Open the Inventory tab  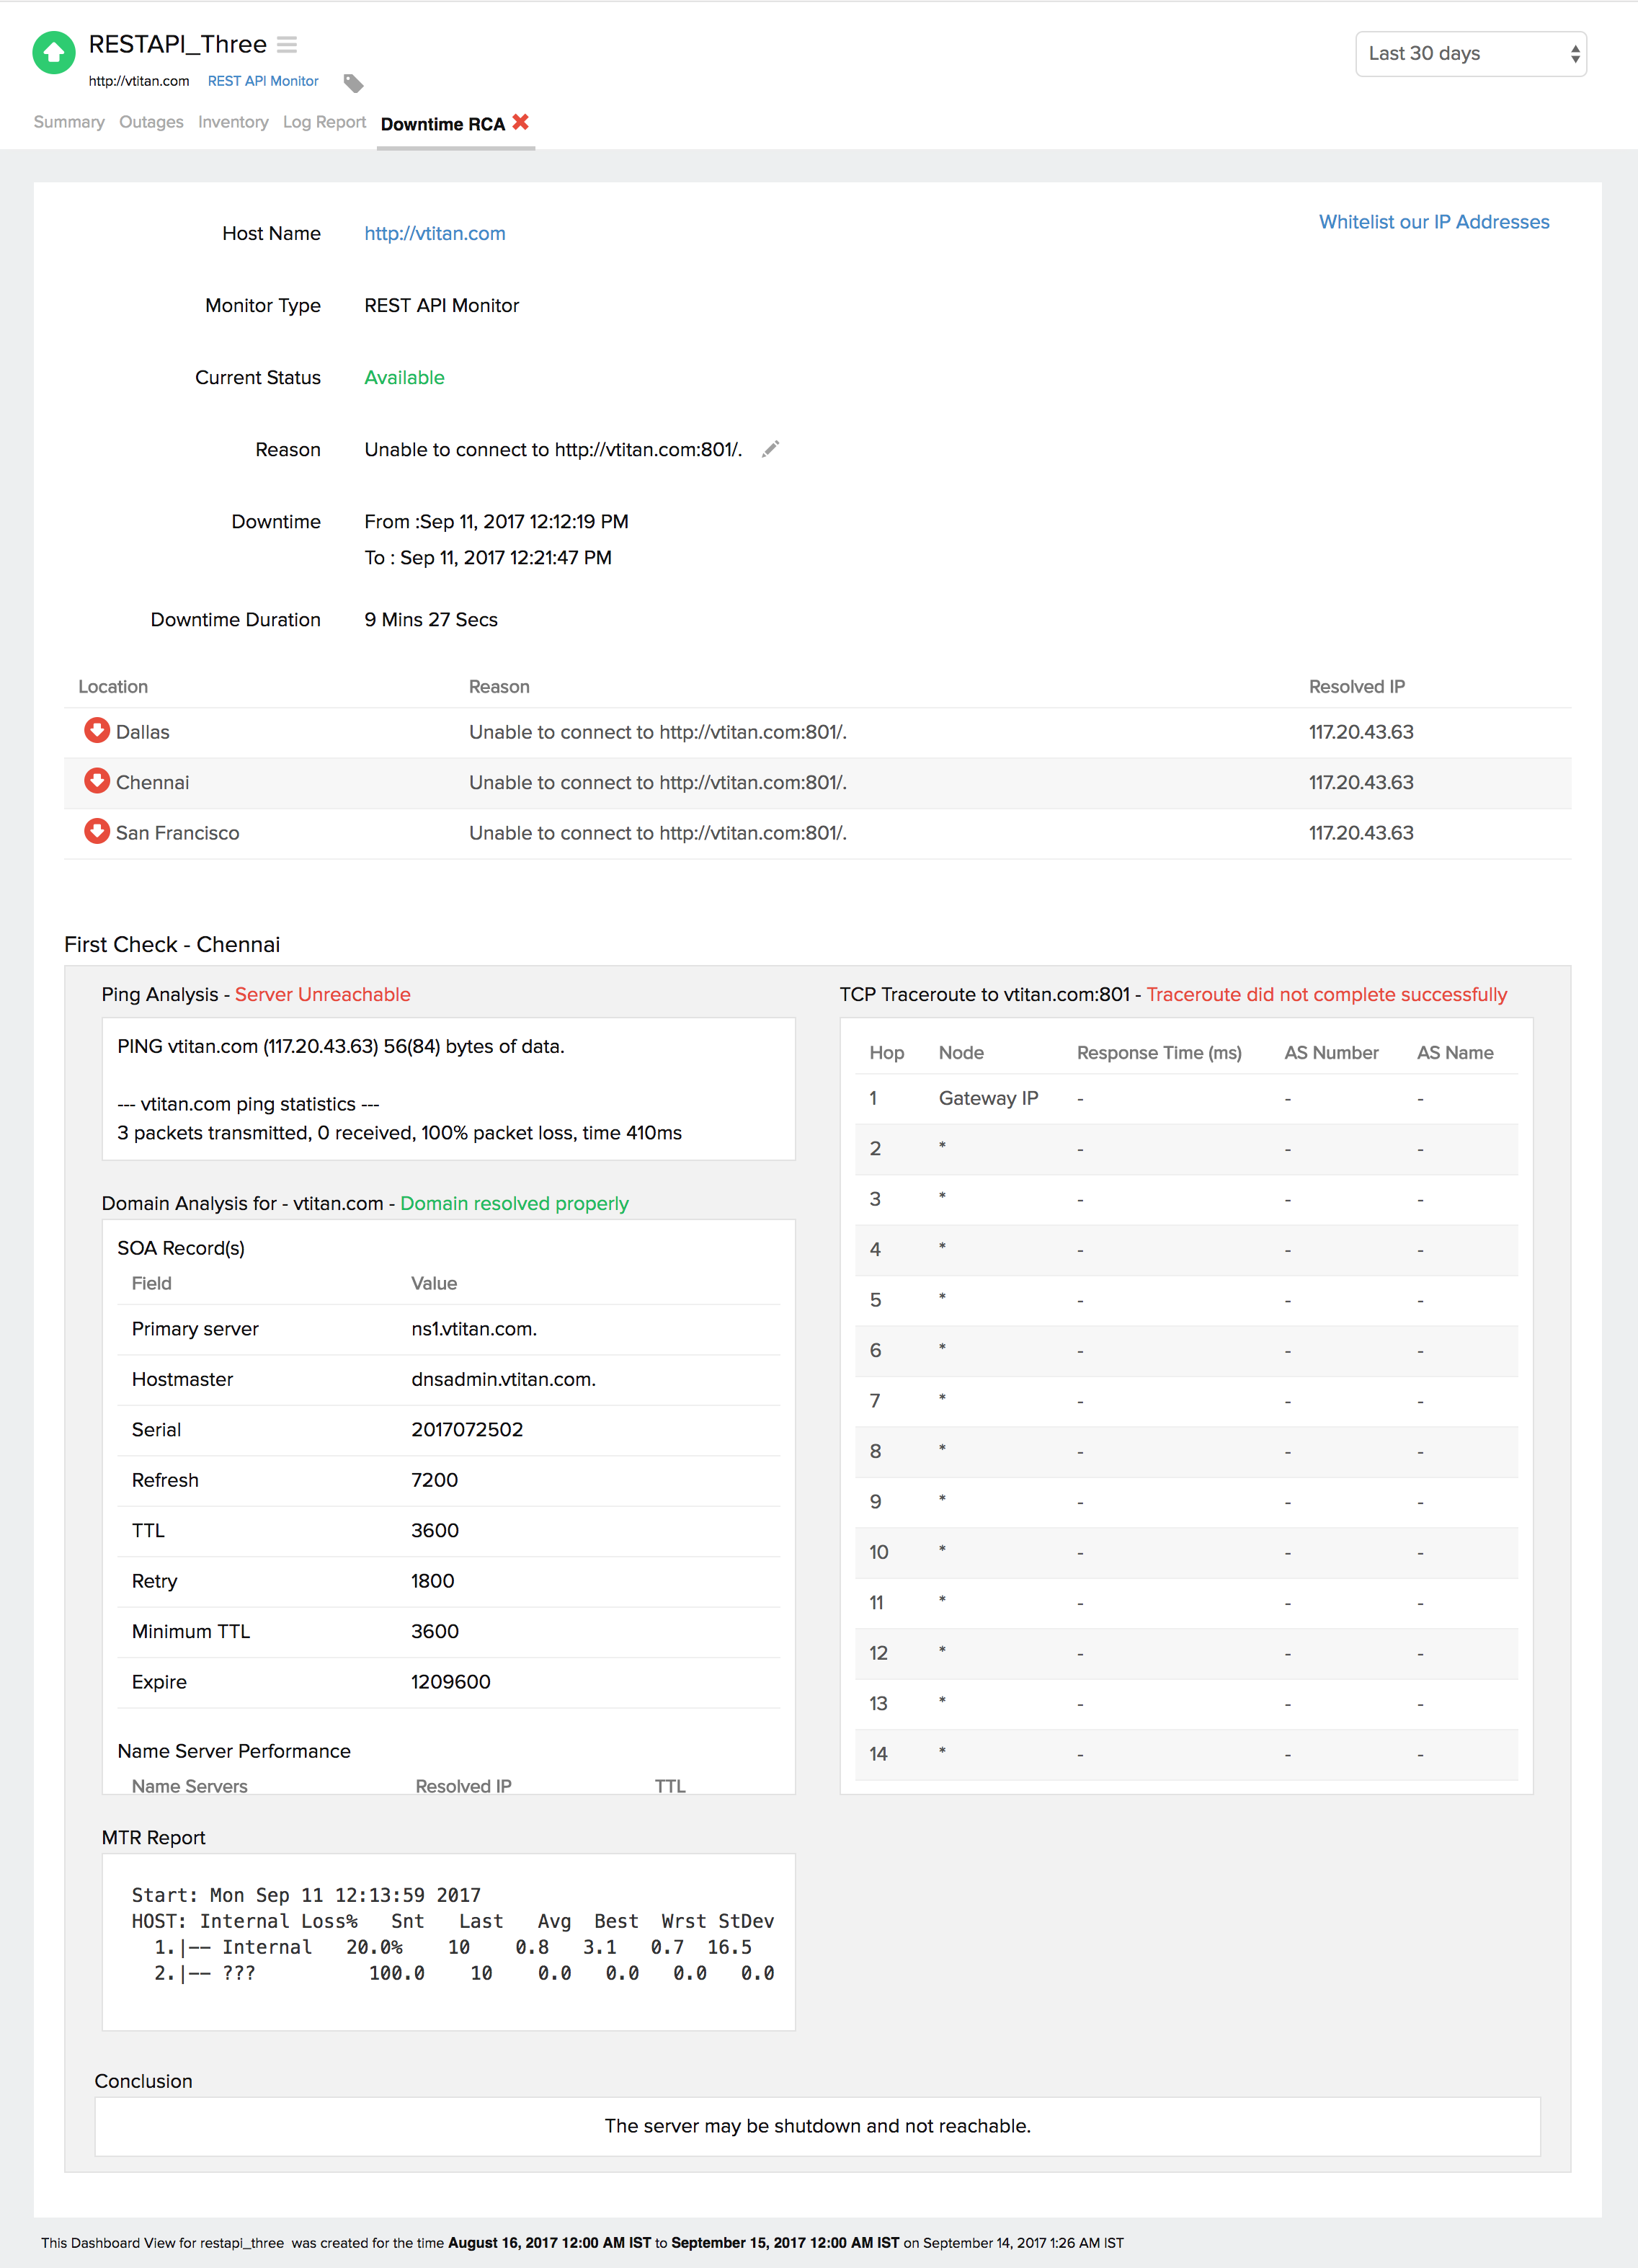tap(233, 122)
